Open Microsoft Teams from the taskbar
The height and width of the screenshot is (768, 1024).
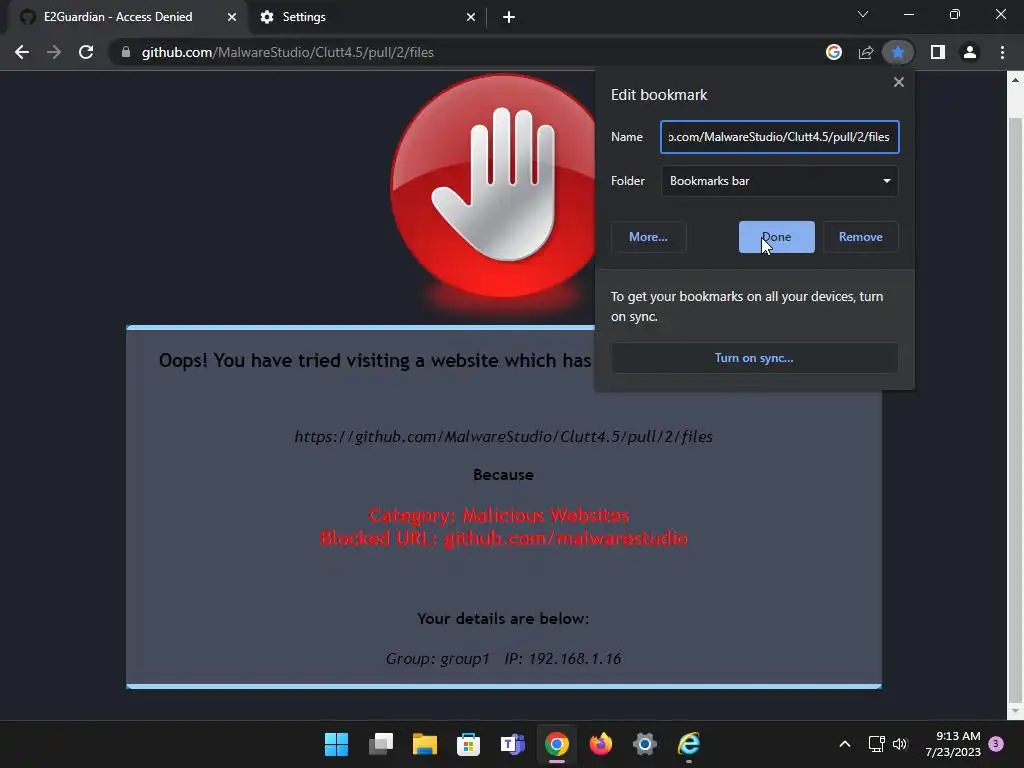coord(513,744)
